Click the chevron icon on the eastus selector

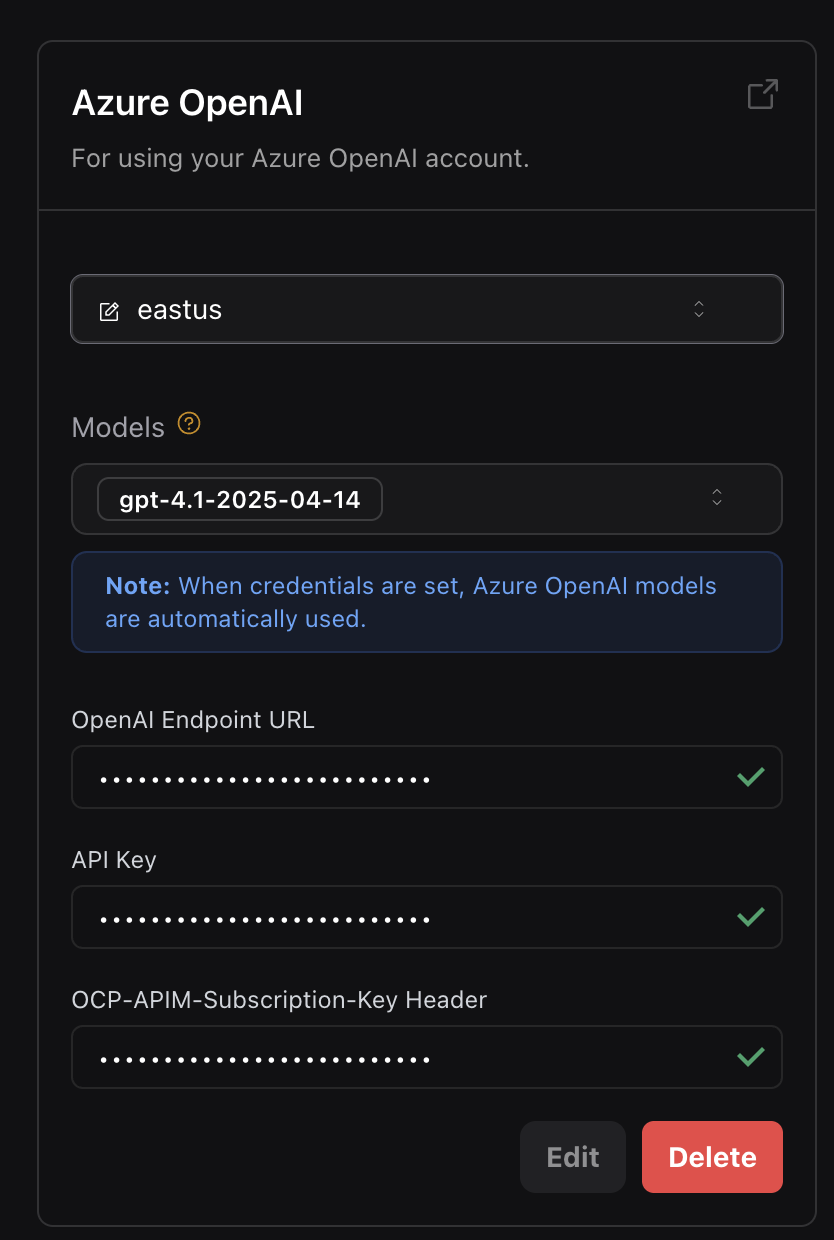pyautogui.click(x=699, y=309)
